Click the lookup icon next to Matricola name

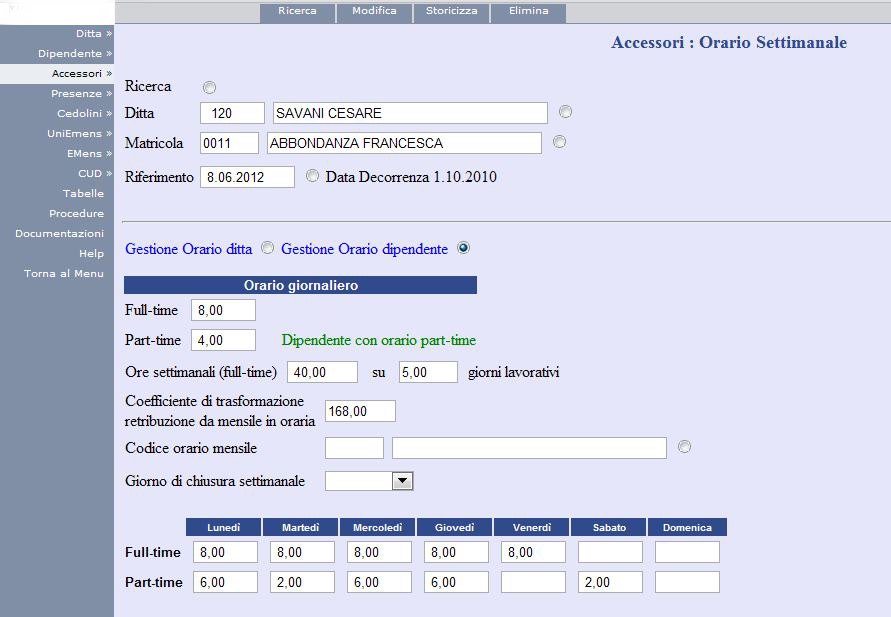(559, 142)
